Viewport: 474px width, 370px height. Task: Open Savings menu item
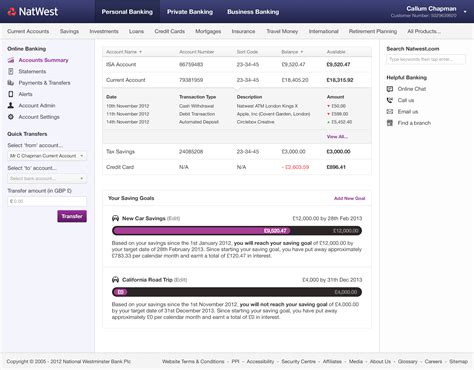click(x=69, y=31)
